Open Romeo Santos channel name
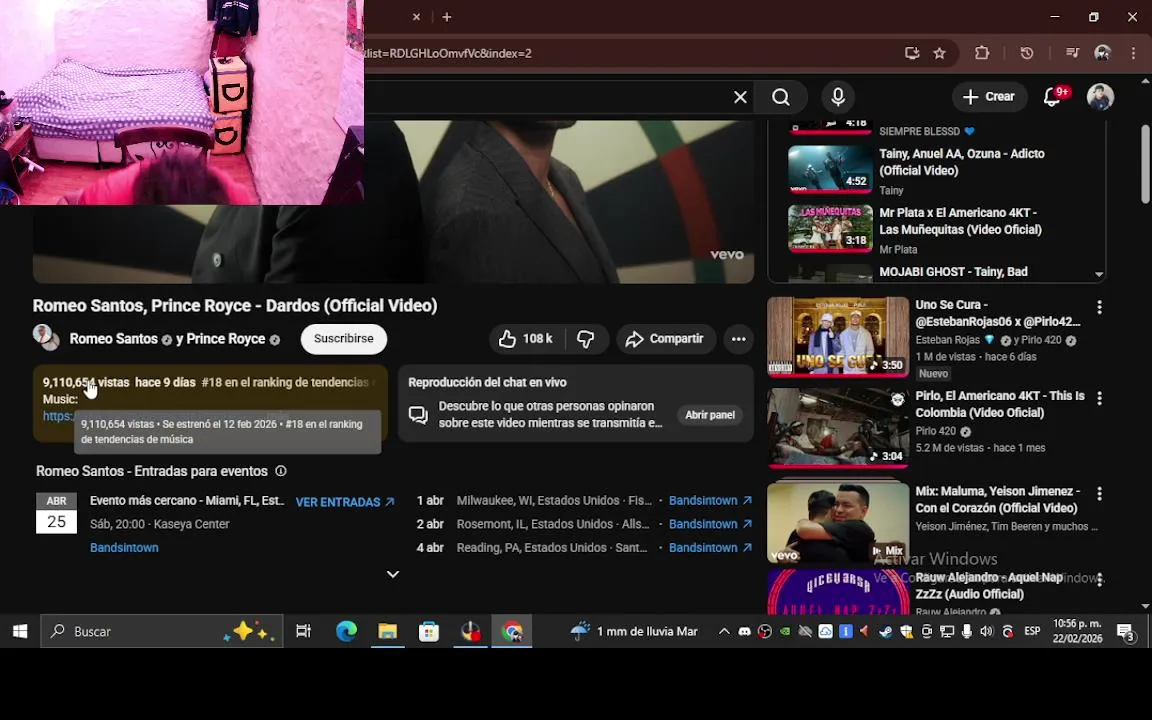 pos(113,339)
